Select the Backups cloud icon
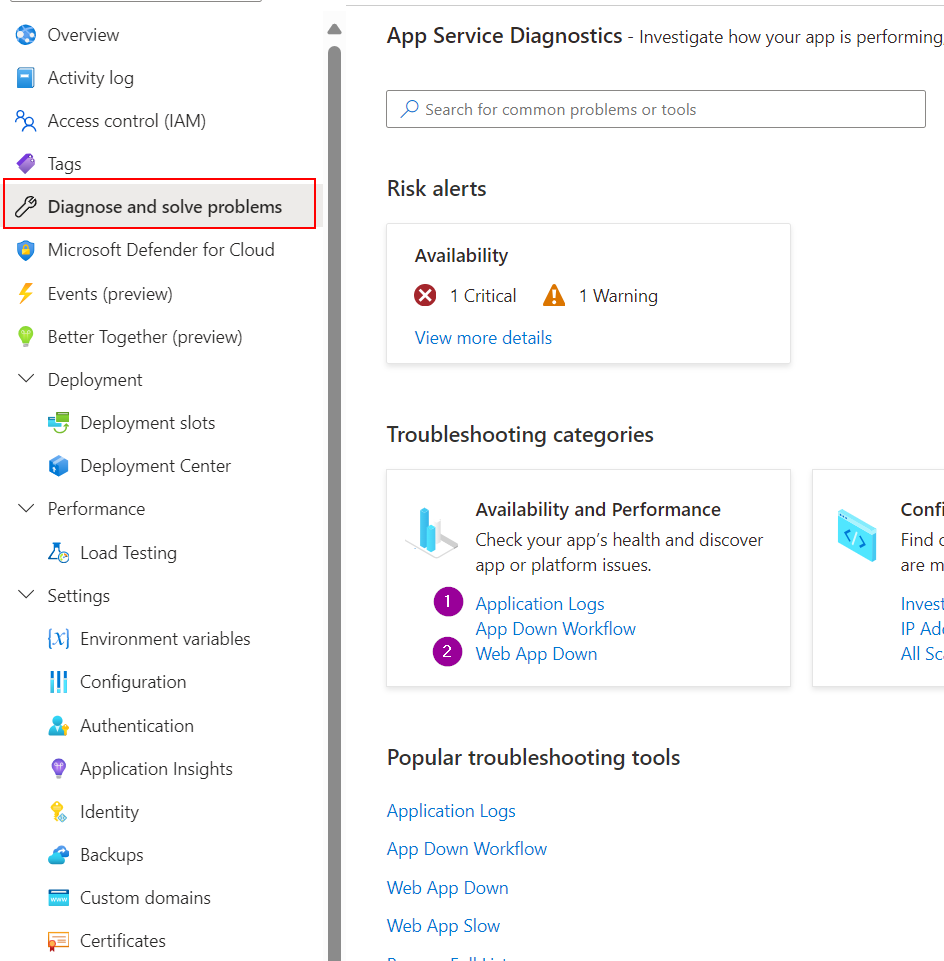This screenshot has width=944, height=961. 58,855
